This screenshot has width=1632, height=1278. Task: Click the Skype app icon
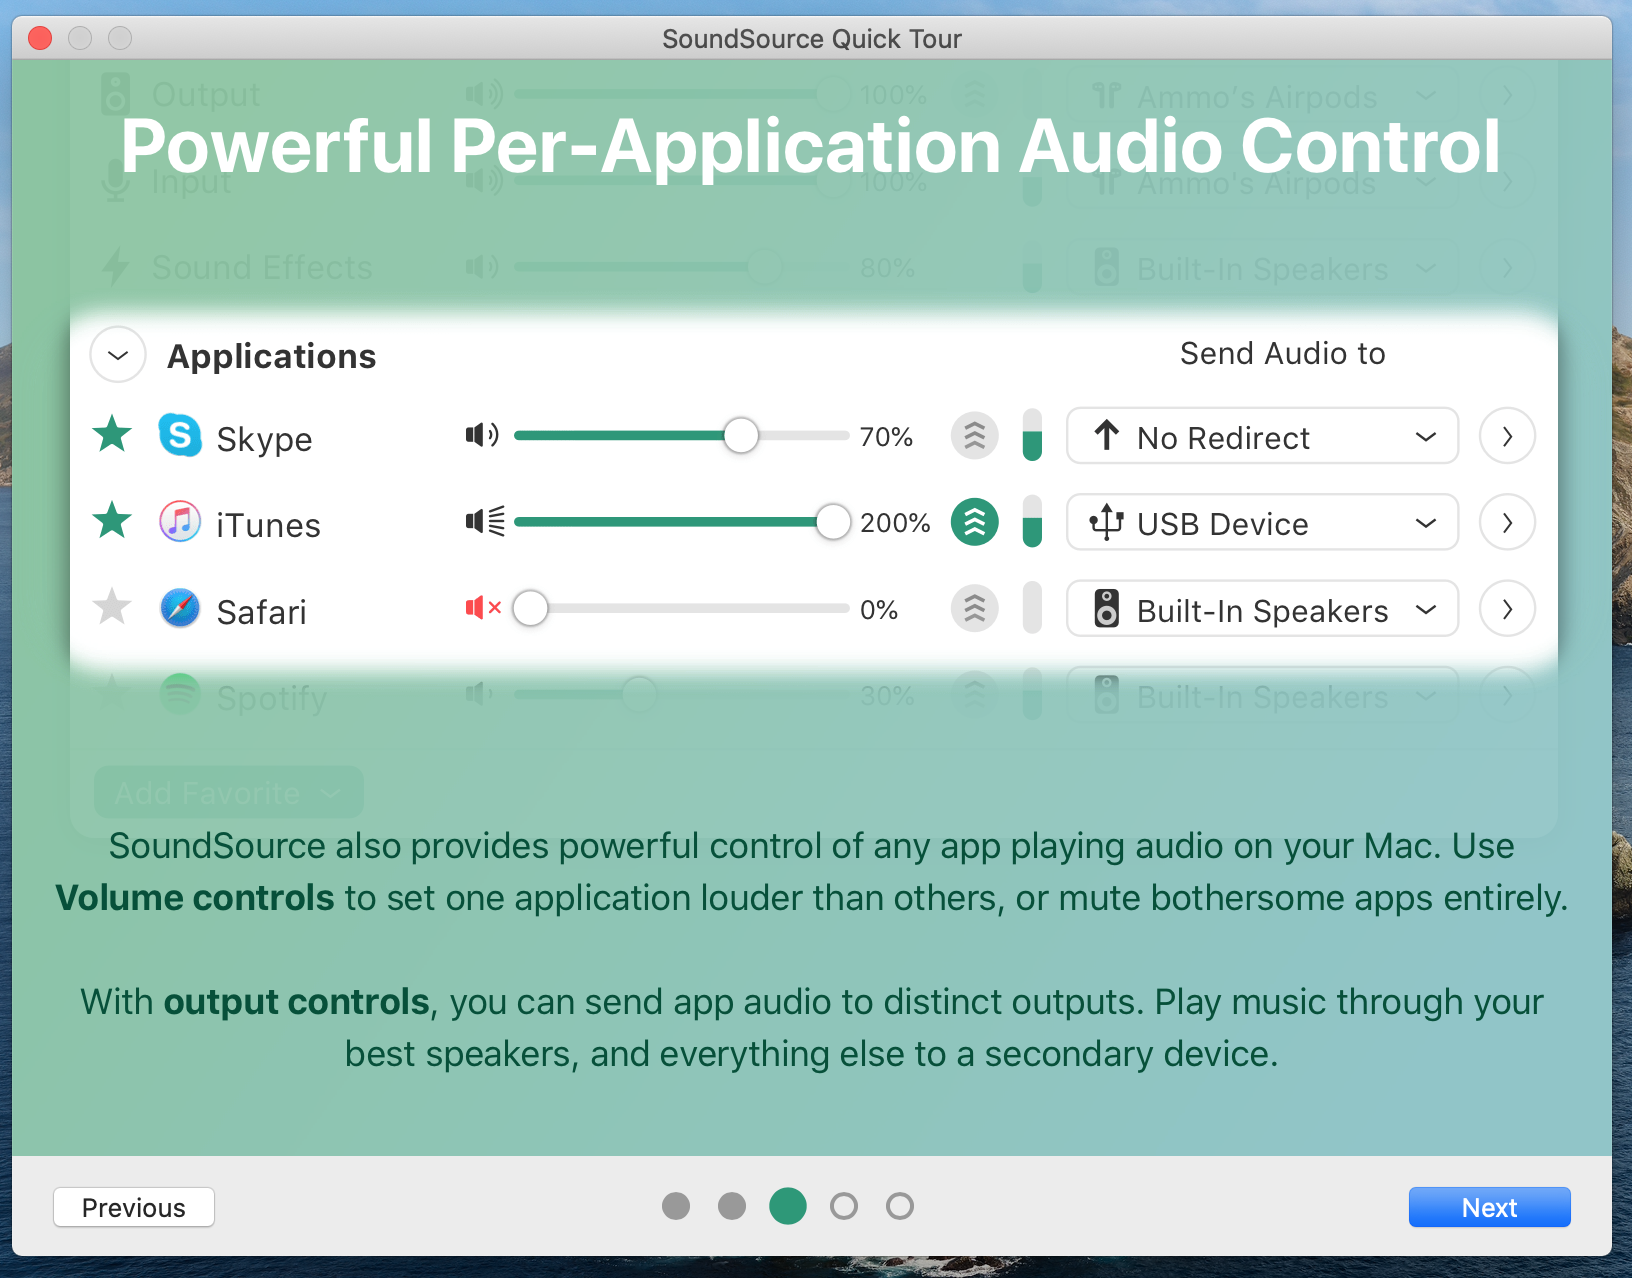point(180,435)
